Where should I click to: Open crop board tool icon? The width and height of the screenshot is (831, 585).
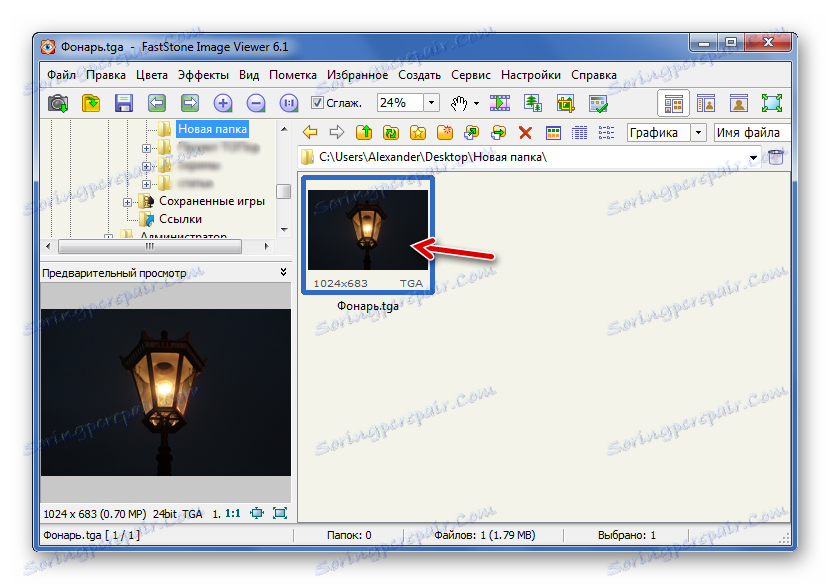point(565,103)
